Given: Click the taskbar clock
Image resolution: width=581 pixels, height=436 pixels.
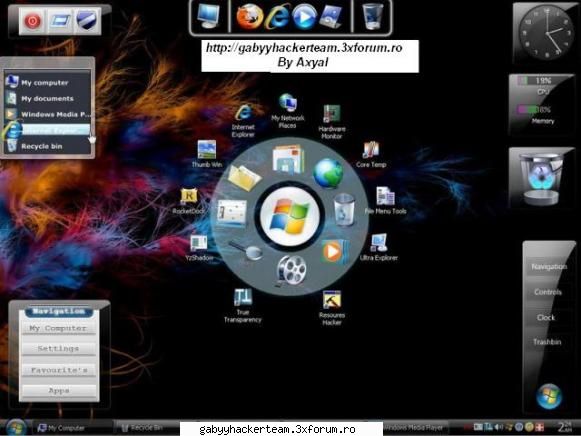Looking at the screenshot, I should point(565,427).
